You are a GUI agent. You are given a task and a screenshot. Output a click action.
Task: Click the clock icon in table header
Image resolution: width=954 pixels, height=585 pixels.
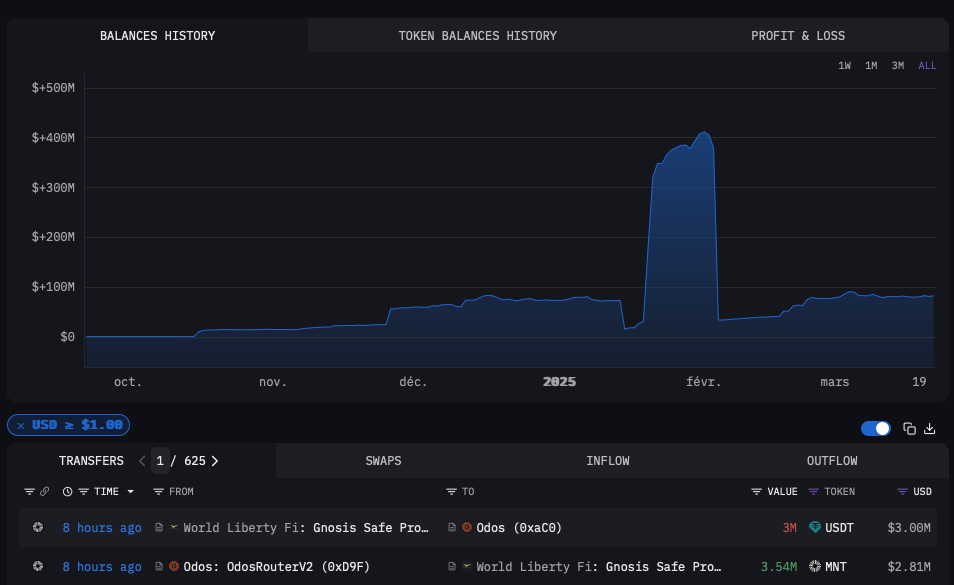pos(68,491)
